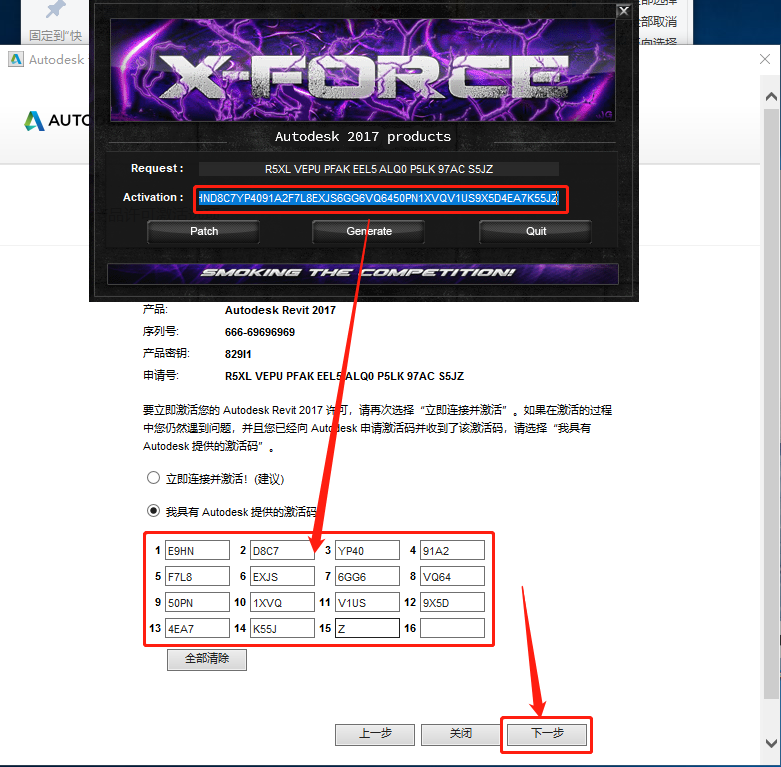Click activation field 8 containing VQ64
This screenshot has height=767, width=781.
pyautogui.click(x=452, y=576)
